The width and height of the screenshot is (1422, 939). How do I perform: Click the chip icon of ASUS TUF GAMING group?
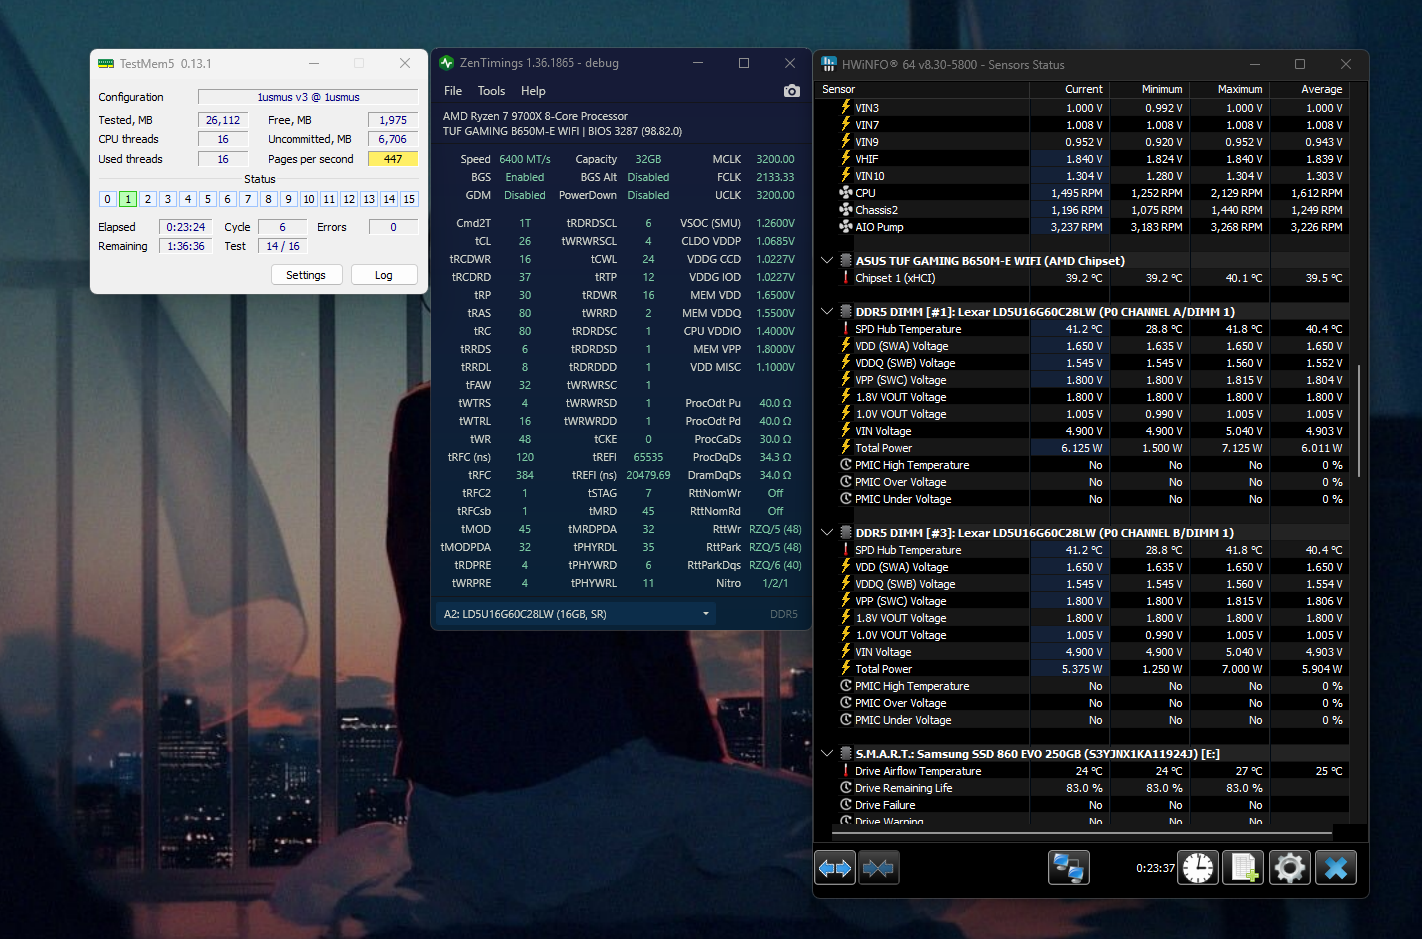coord(846,261)
